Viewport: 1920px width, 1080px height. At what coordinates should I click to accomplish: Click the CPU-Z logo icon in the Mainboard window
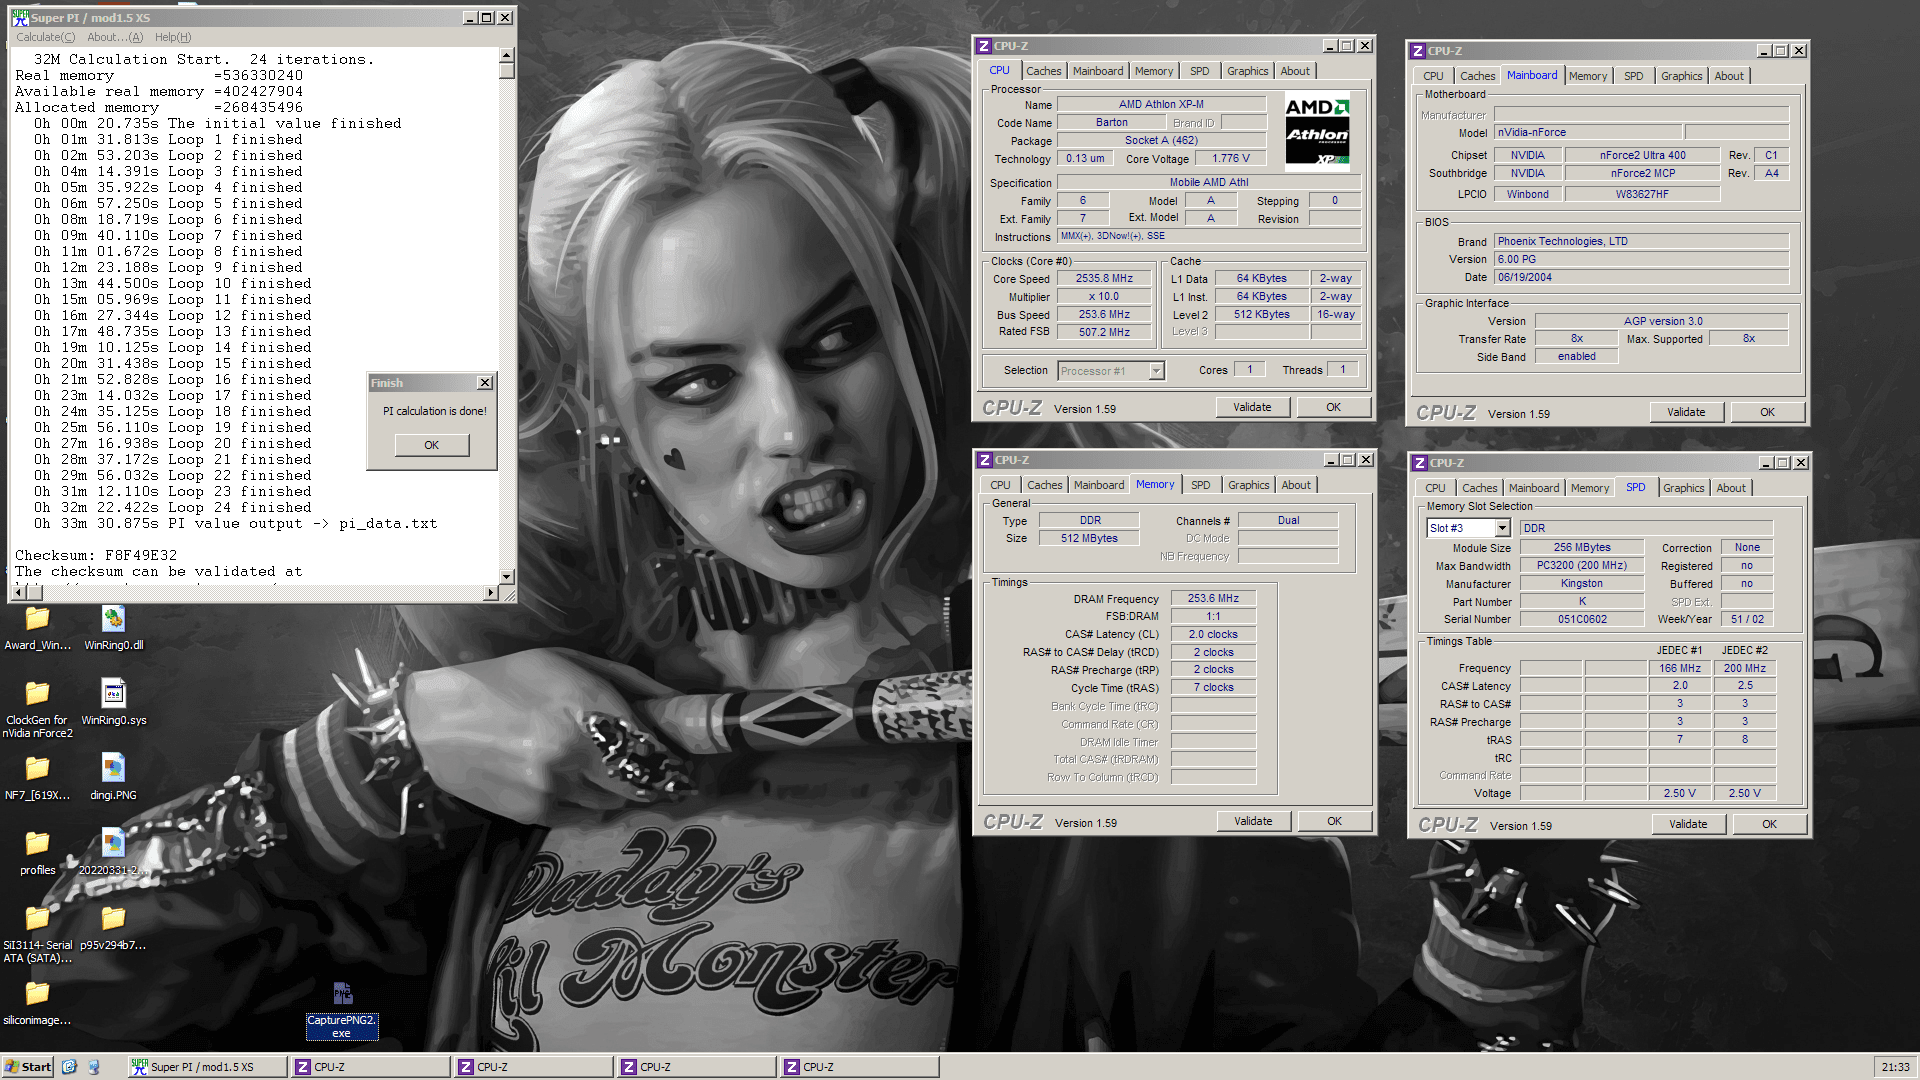pos(1418,51)
